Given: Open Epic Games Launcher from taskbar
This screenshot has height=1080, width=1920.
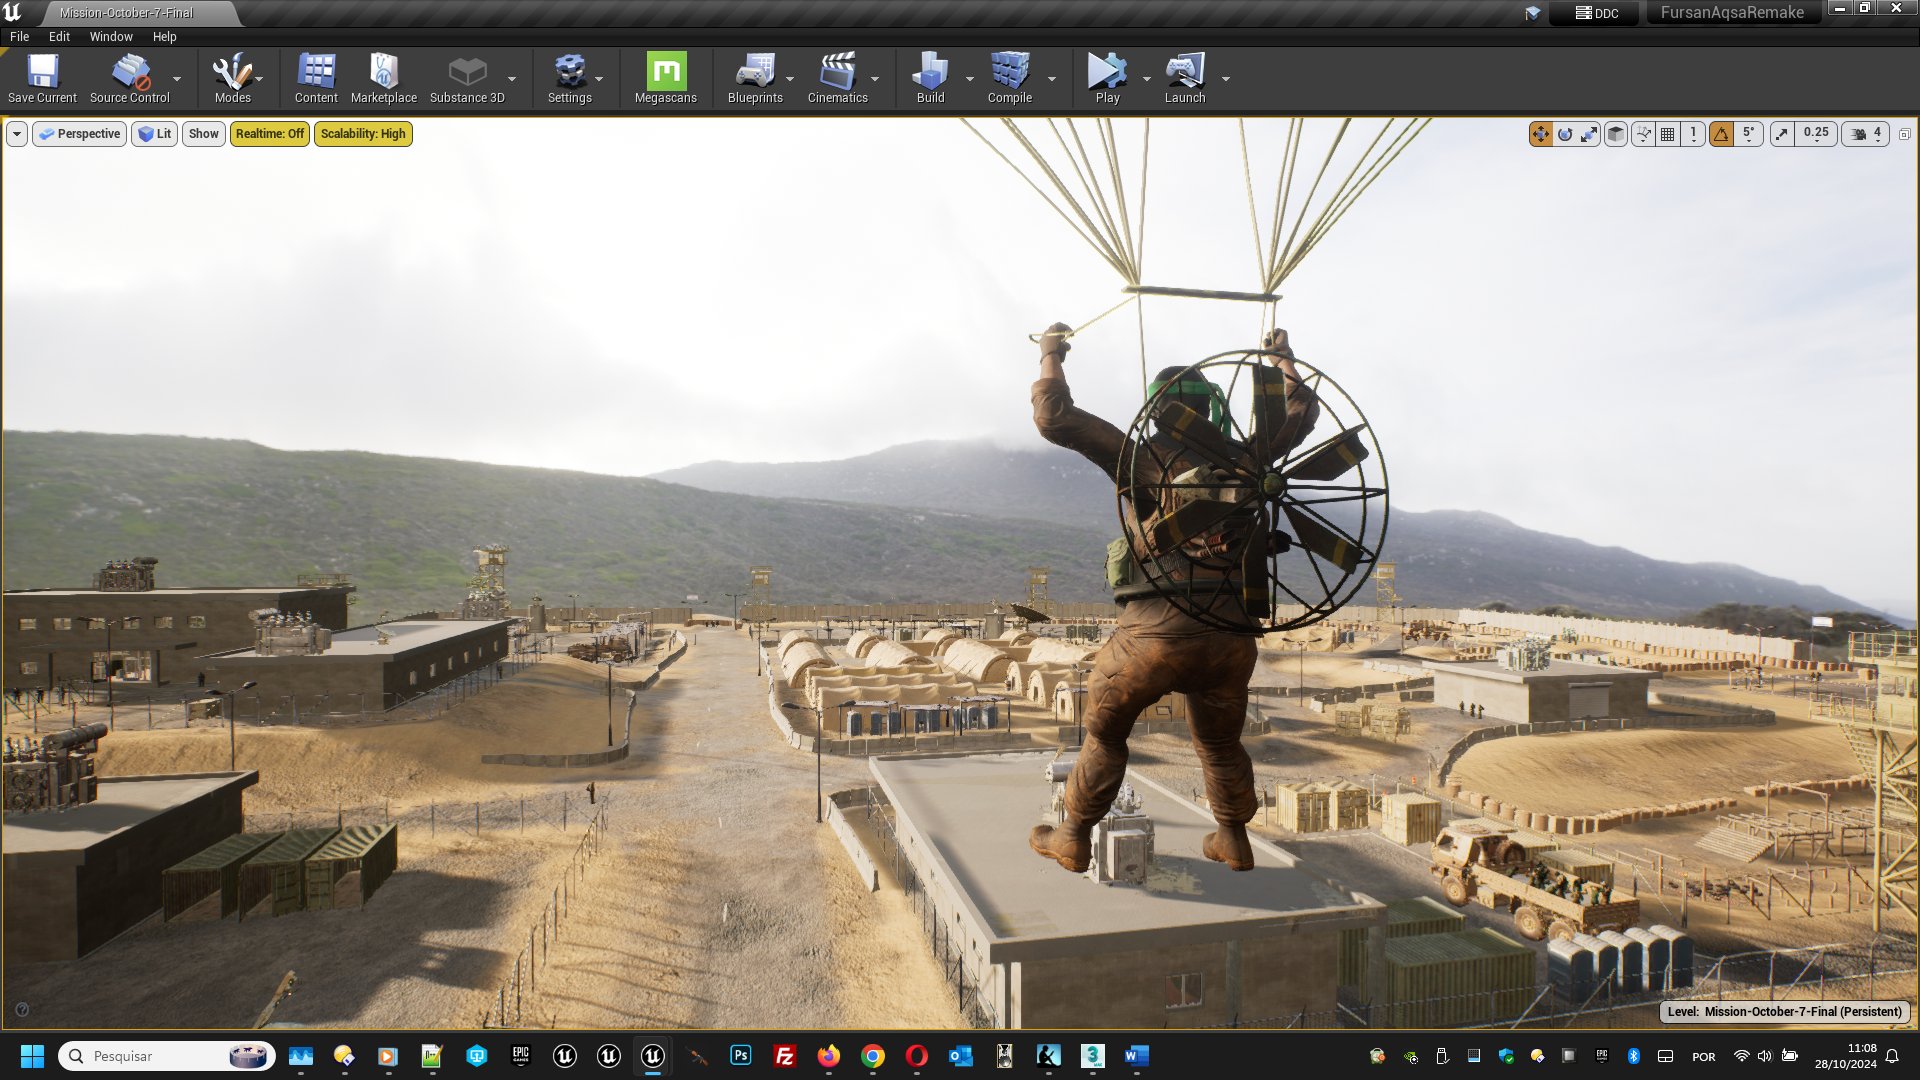Looking at the screenshot, I should pyautogui.click(x=520, y=1056).
